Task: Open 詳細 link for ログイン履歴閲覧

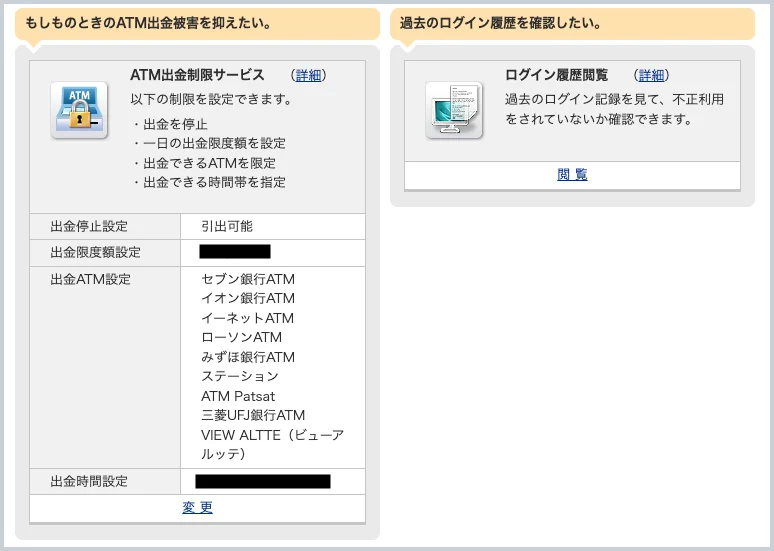Action: point(651,75)
